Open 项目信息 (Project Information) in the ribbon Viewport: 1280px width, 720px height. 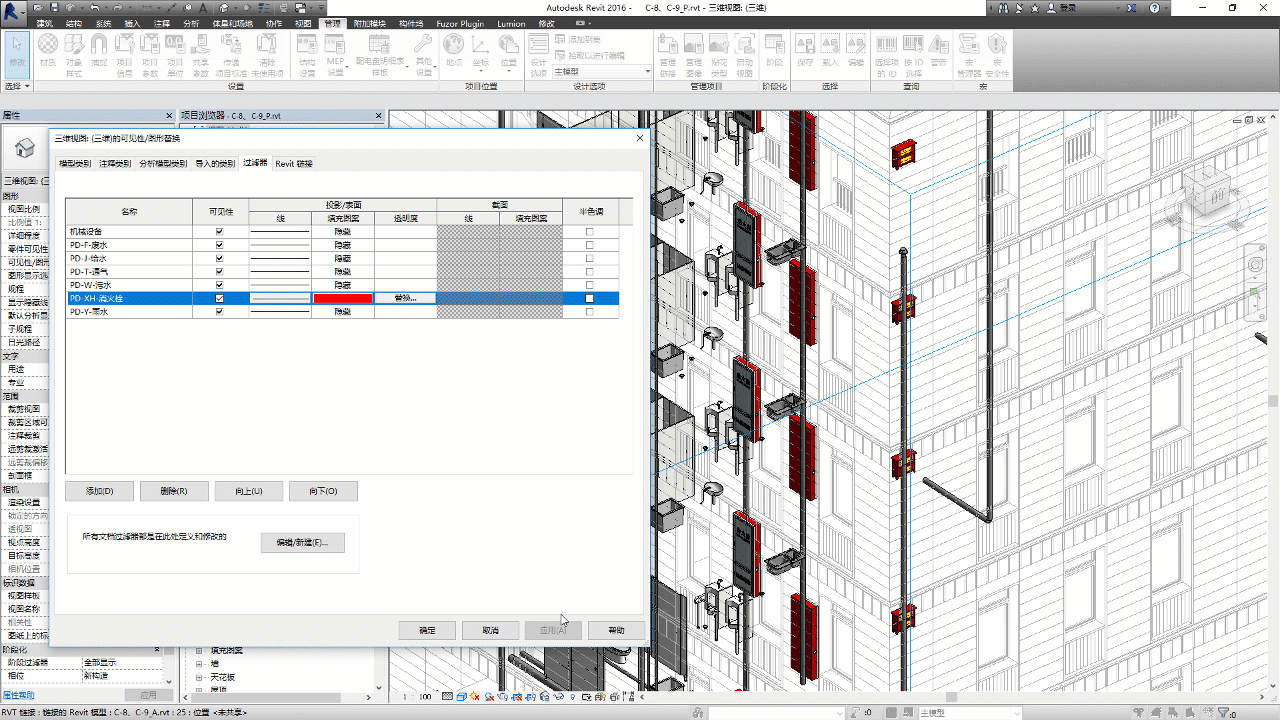[x=124, y=55]
